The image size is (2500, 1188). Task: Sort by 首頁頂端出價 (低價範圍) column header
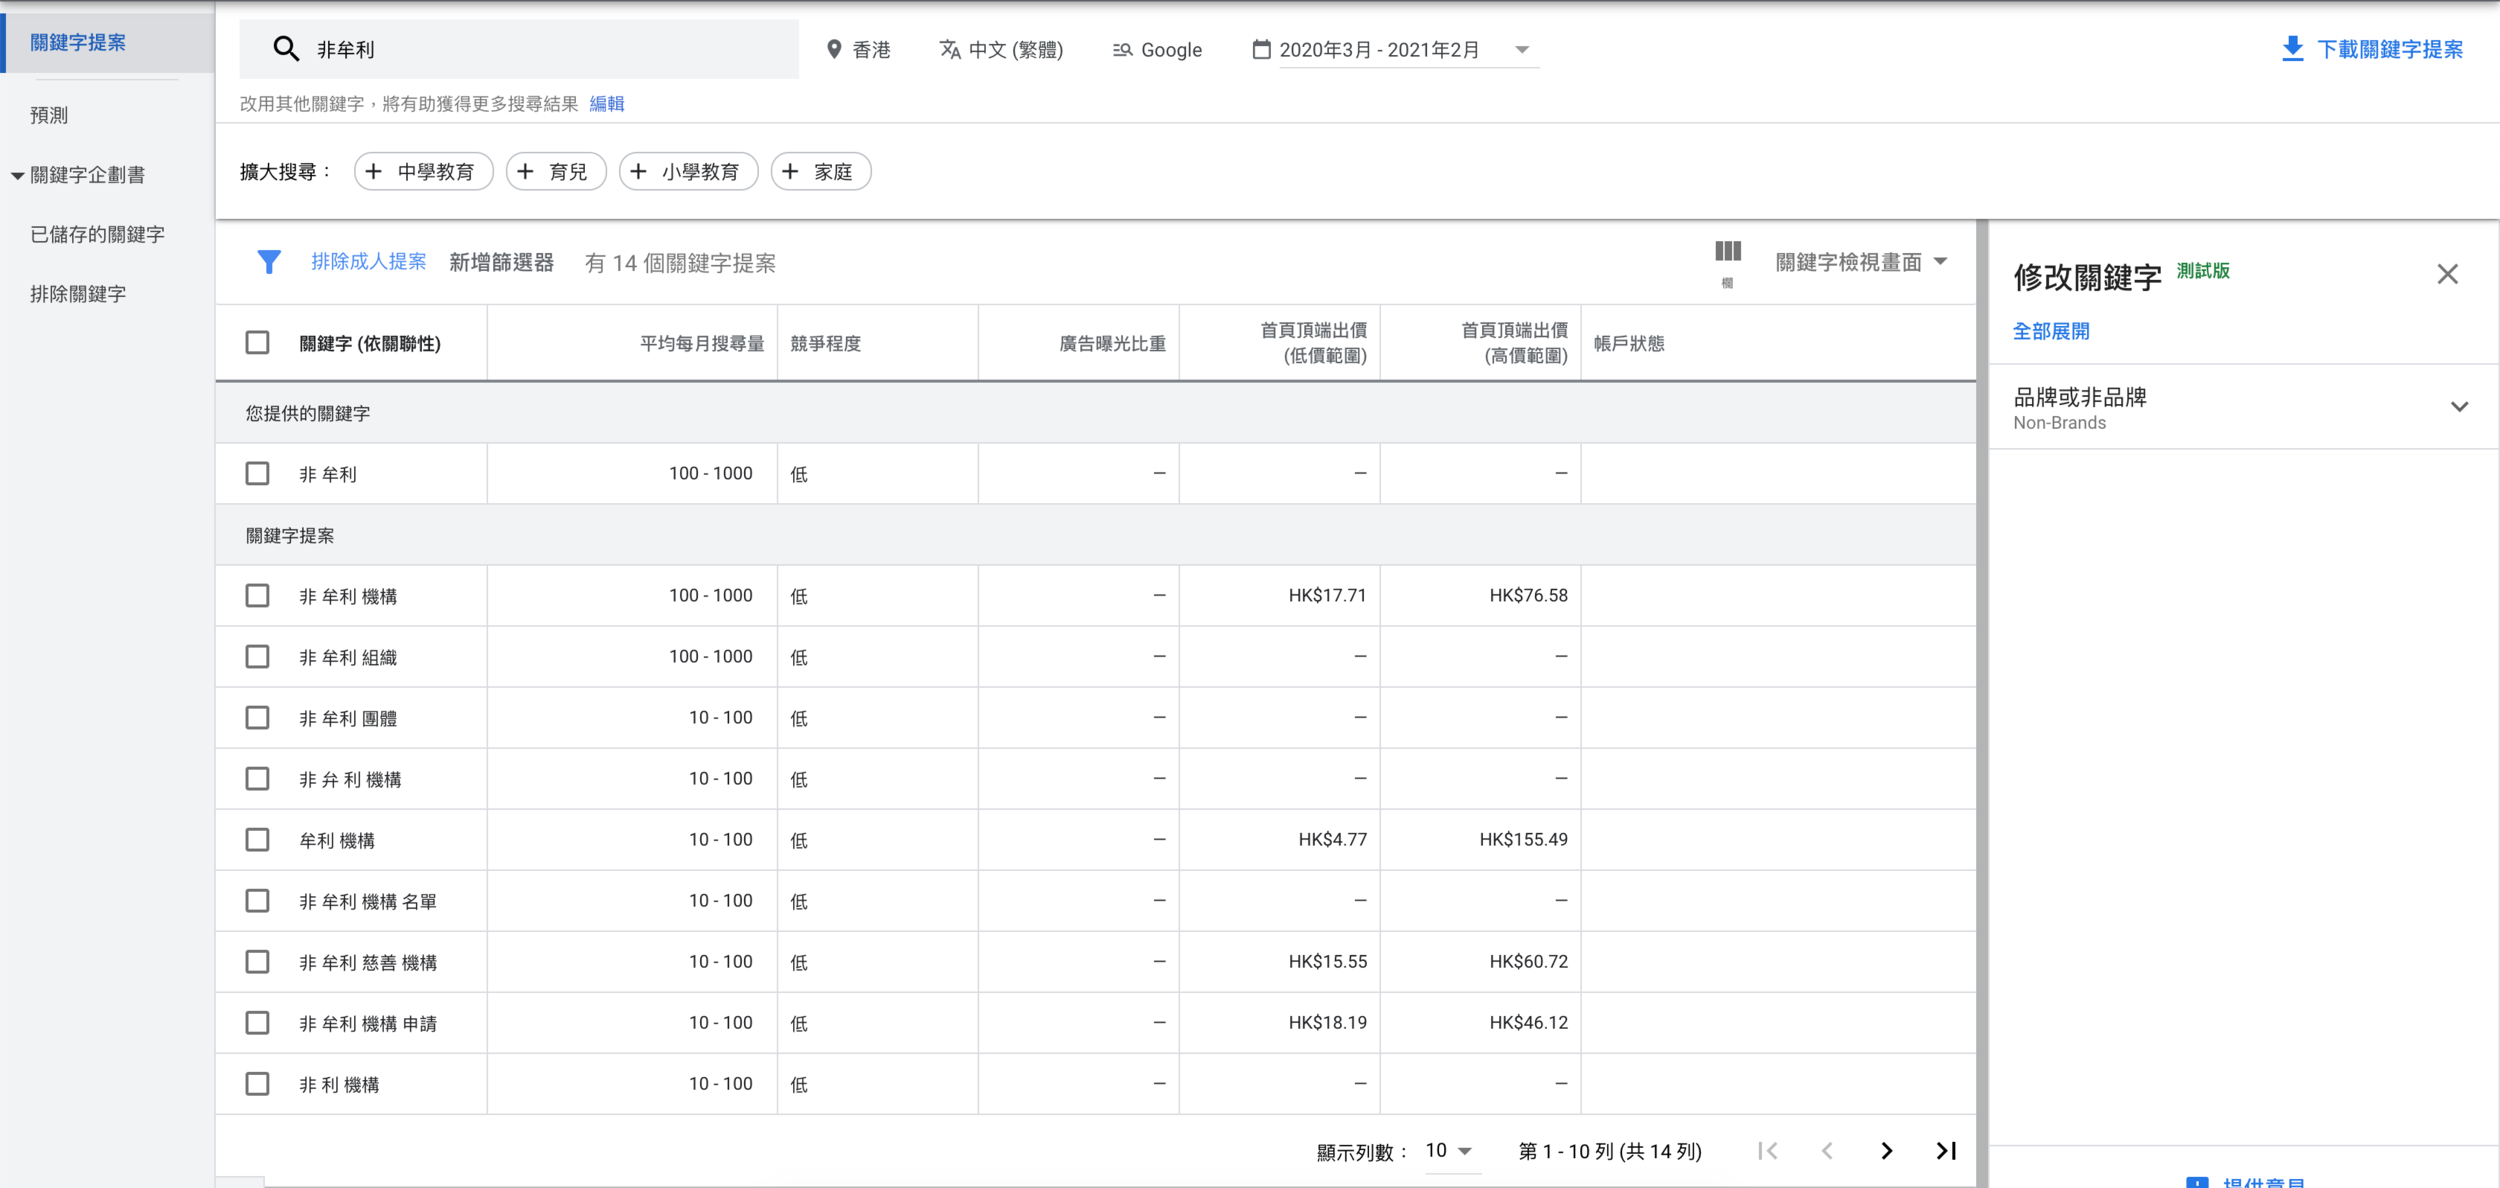tap(1313, 343)
